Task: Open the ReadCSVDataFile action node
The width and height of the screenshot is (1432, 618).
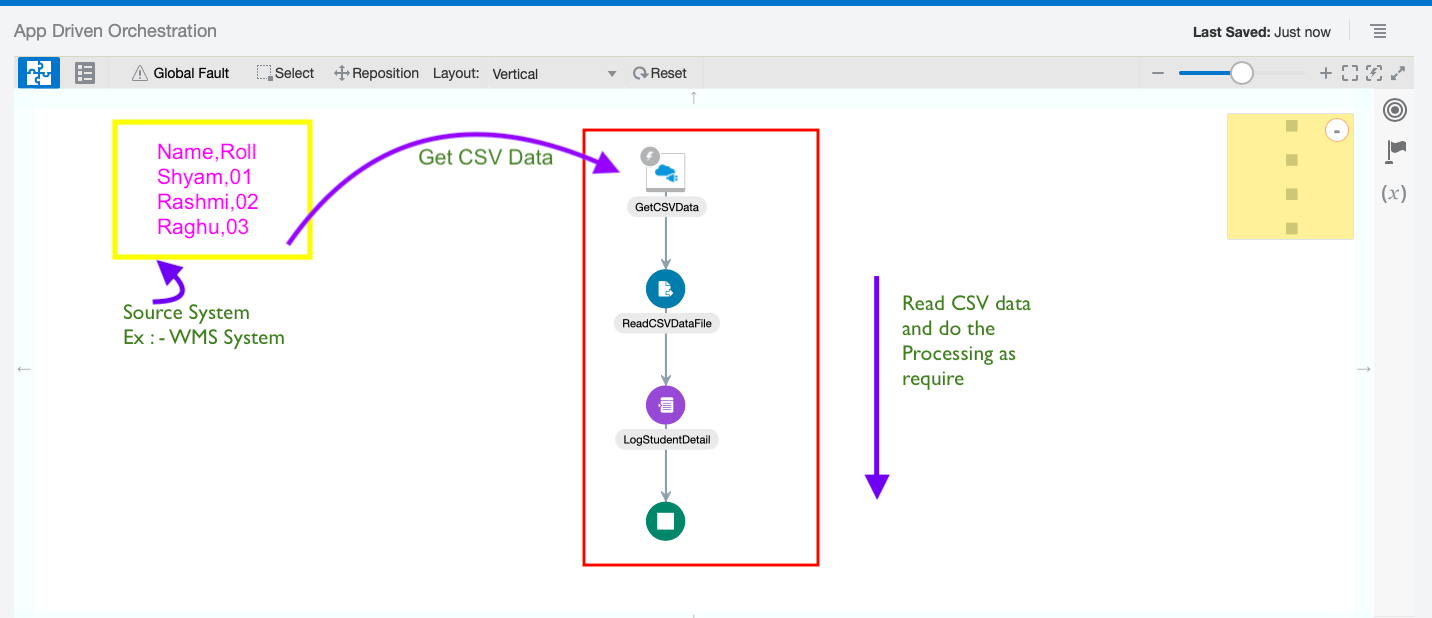Action: click(666, 288)
